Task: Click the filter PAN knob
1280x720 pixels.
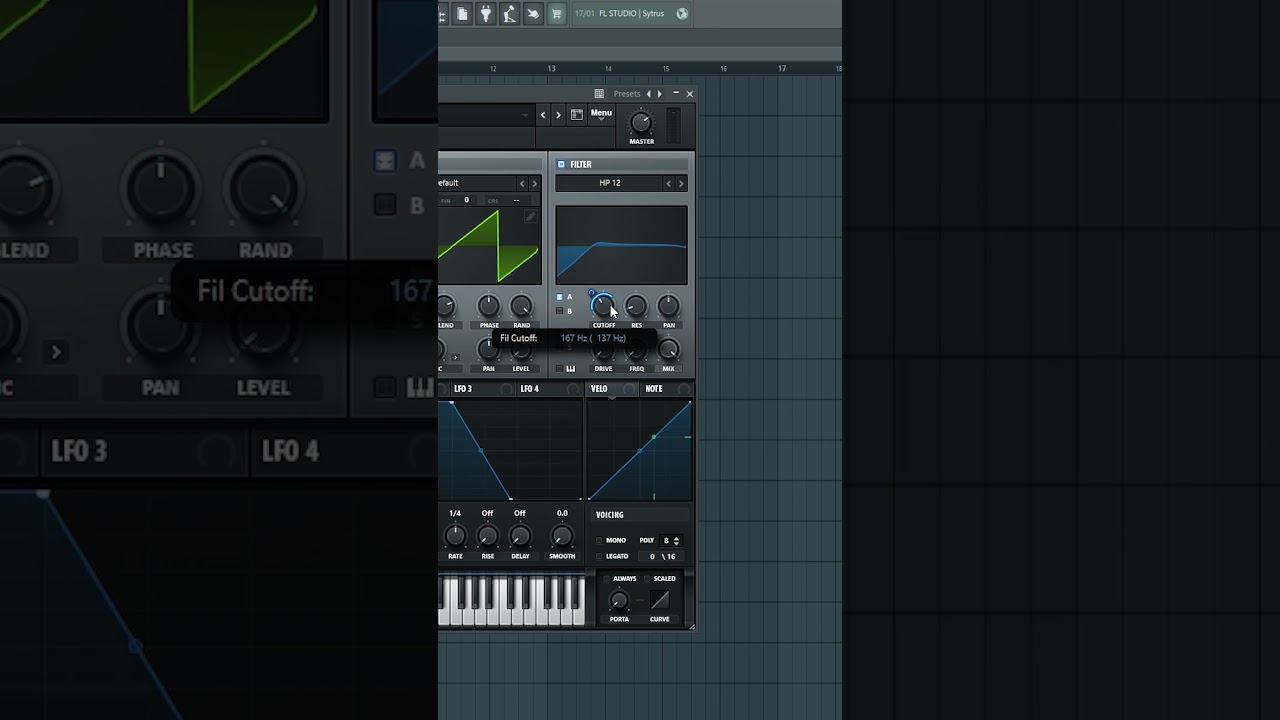Action: (669, 306)
